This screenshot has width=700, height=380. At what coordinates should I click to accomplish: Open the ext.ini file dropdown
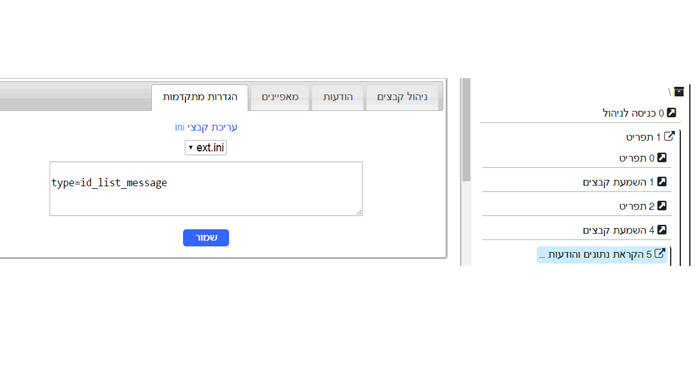(206, 147)
